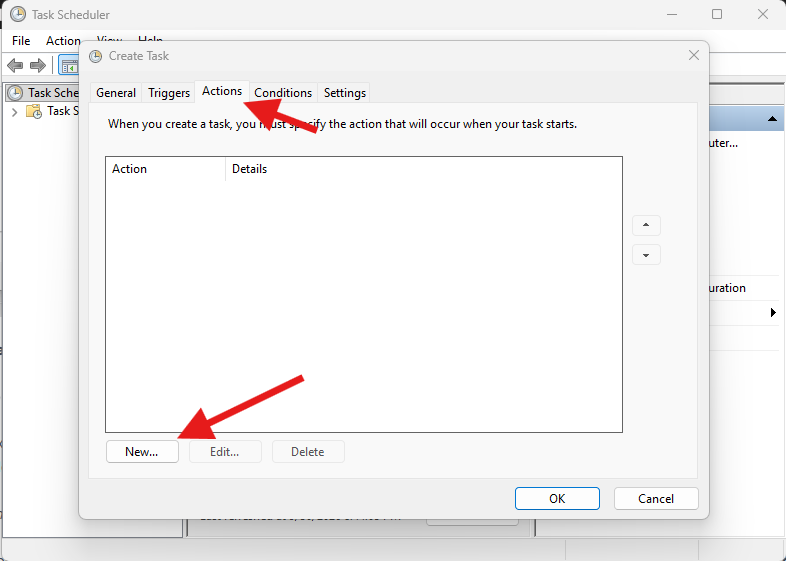Open the Settings tab
786x561 pixels.
(345, 93)
